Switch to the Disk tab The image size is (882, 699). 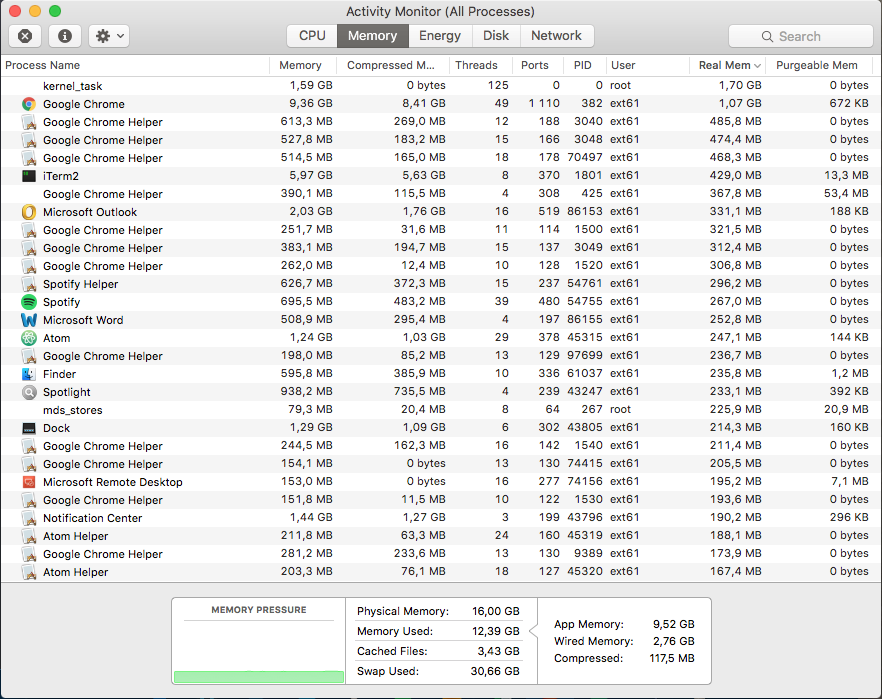[496, 36]
